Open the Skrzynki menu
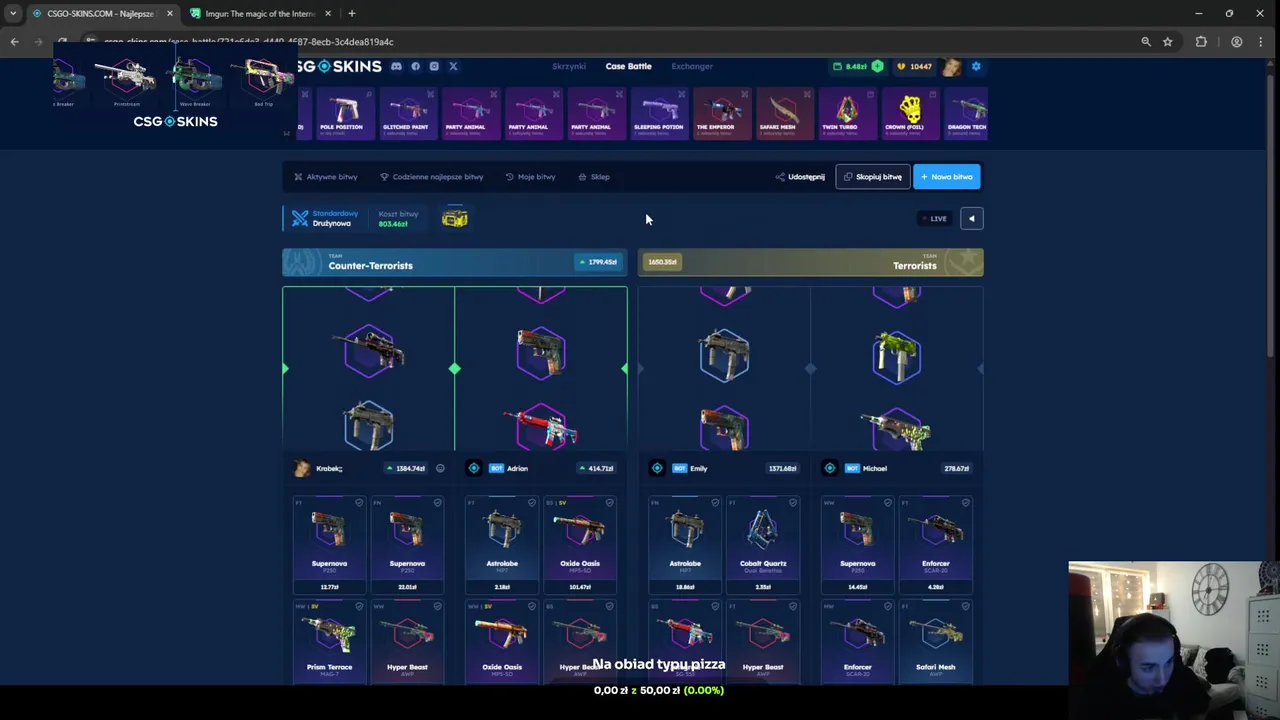Viewport: 1280px width, 720px height. (x=569, y=66)
